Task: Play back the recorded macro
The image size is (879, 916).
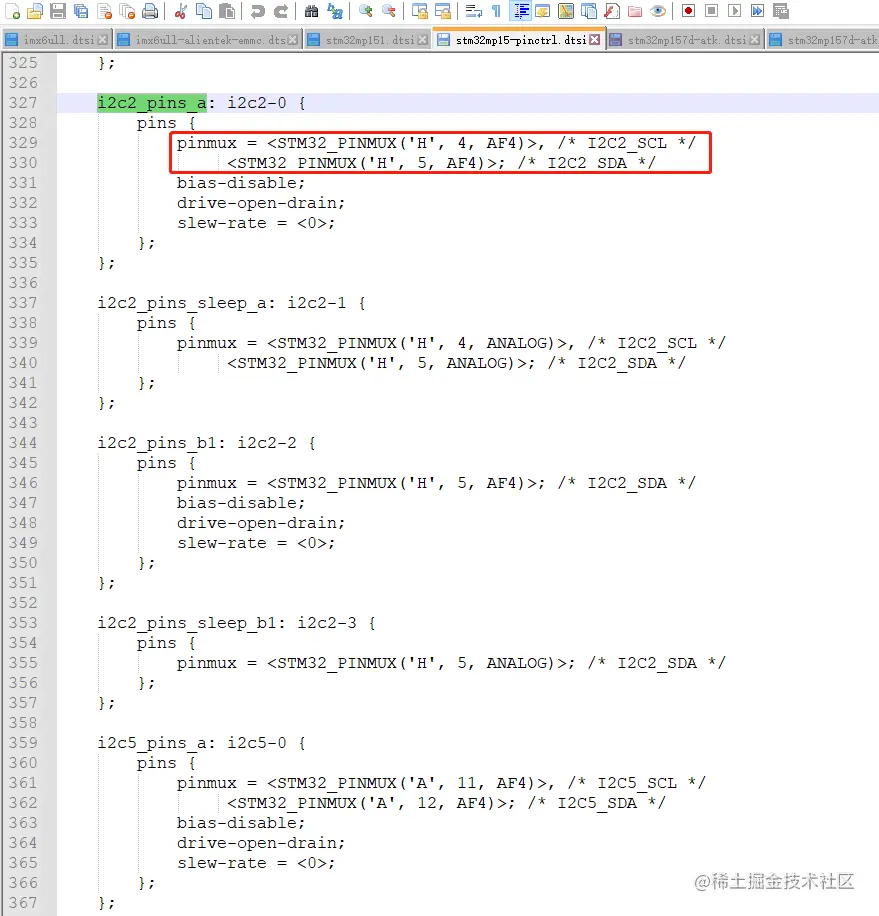Action: tap(735, 11)
